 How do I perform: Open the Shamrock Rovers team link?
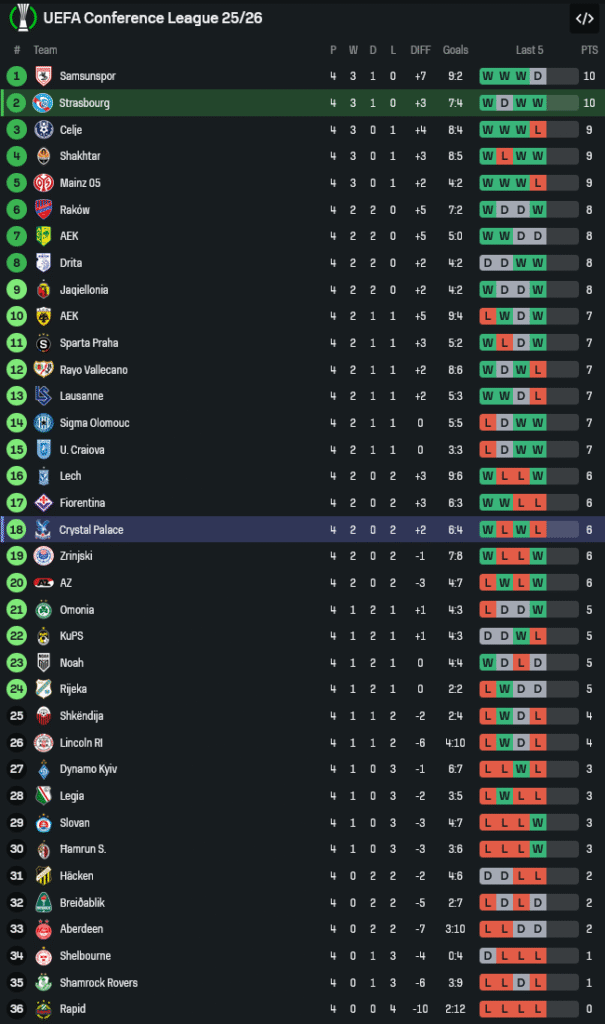97,983
